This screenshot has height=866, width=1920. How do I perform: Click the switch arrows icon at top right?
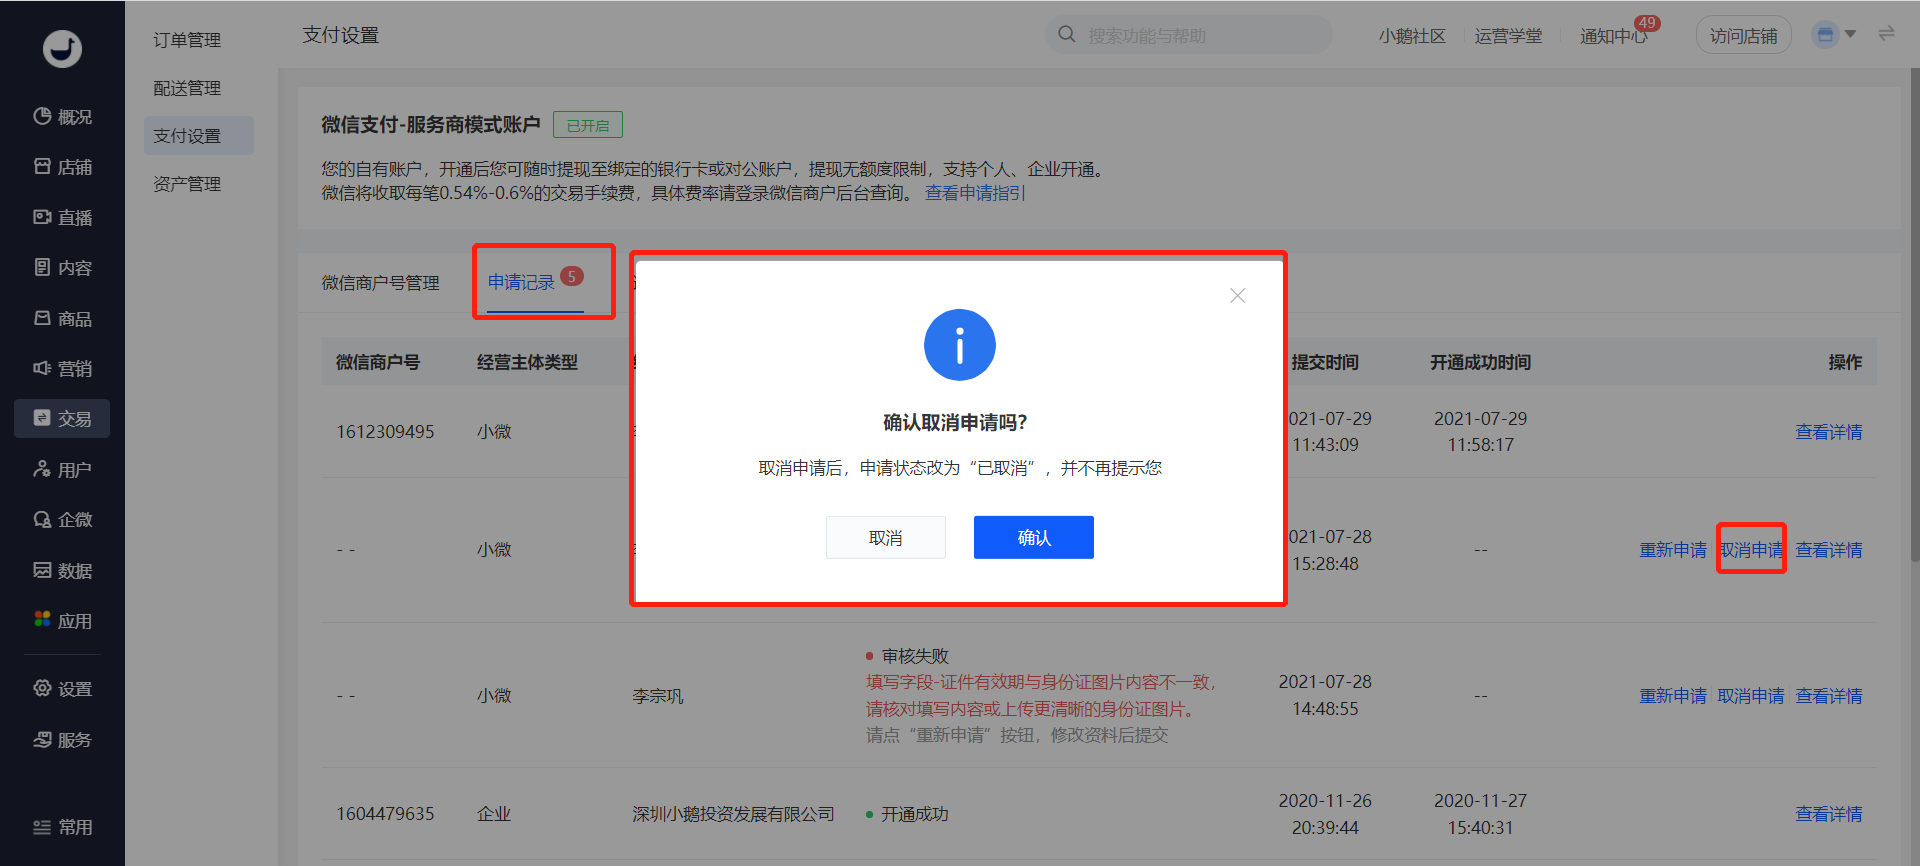(x=1886, y=34)
